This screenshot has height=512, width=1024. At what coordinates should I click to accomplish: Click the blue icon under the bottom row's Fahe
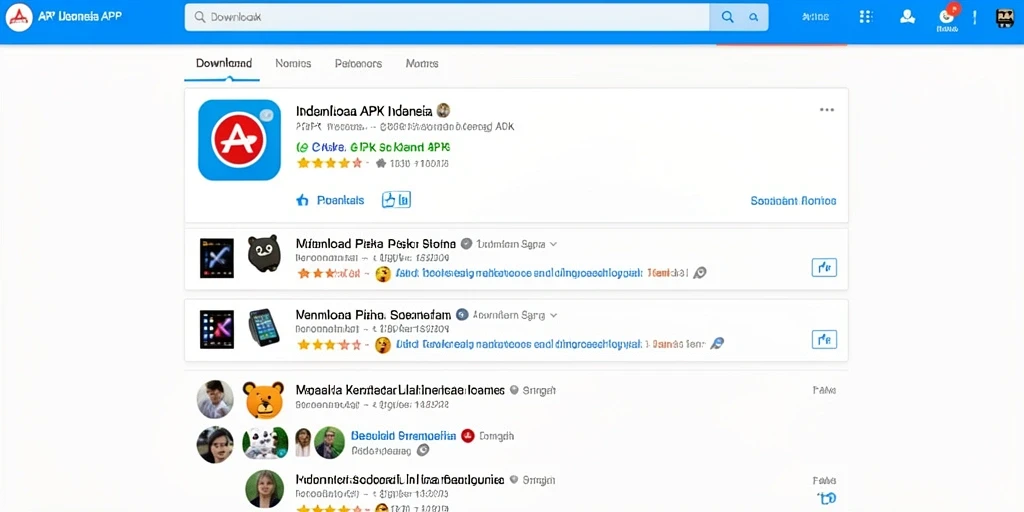(x=825, y=498)
